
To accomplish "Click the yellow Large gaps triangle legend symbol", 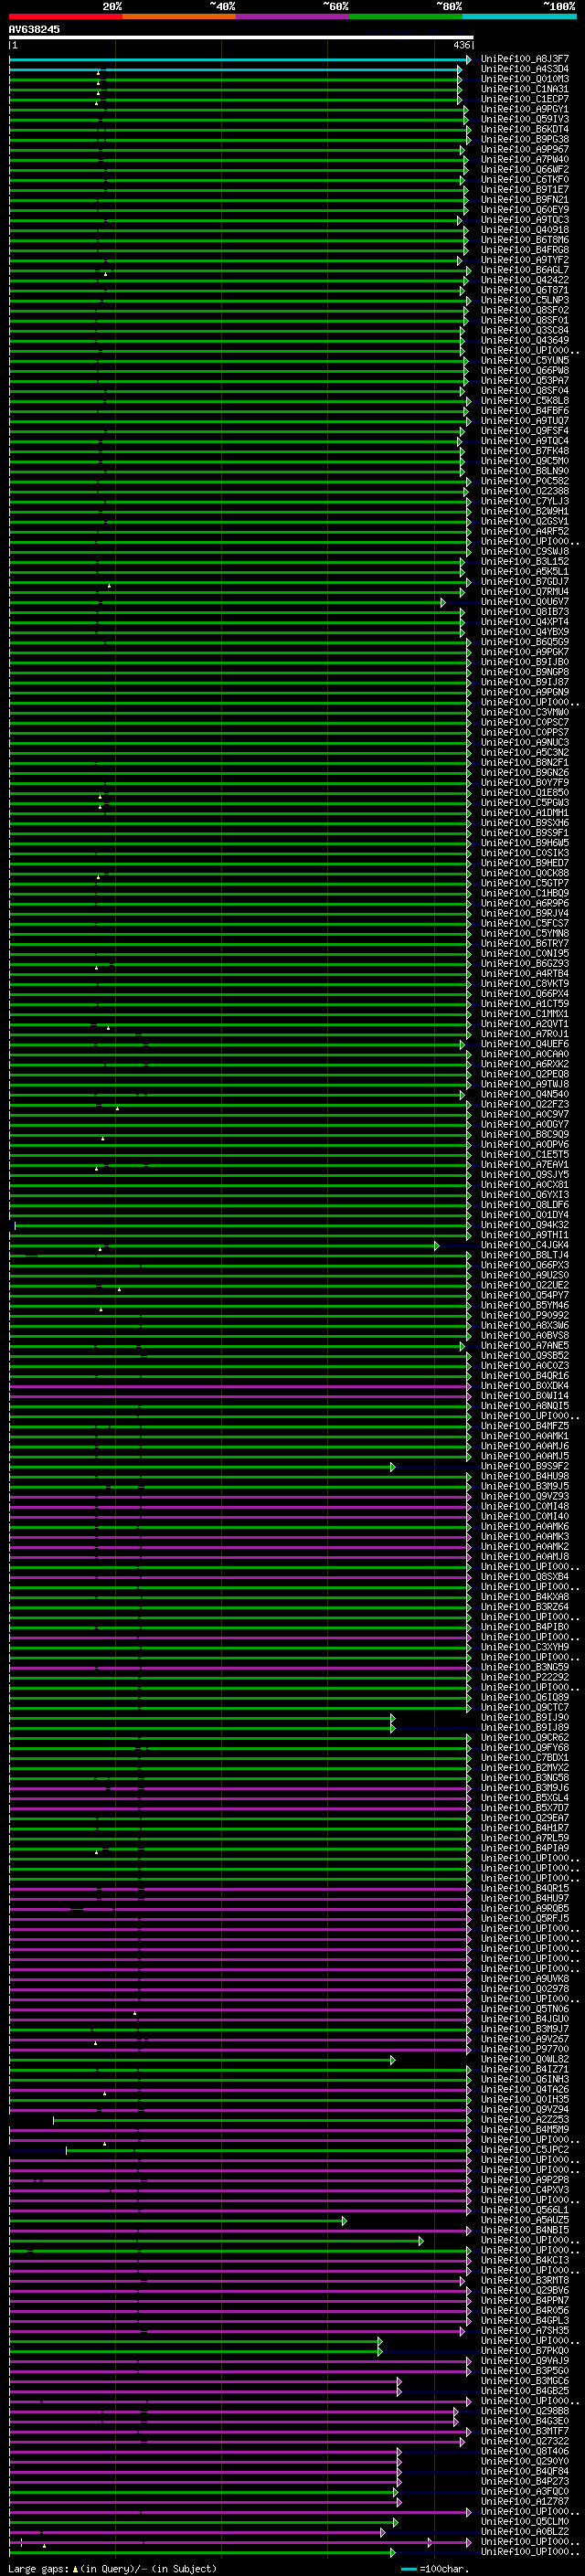I will [75, 2569].
